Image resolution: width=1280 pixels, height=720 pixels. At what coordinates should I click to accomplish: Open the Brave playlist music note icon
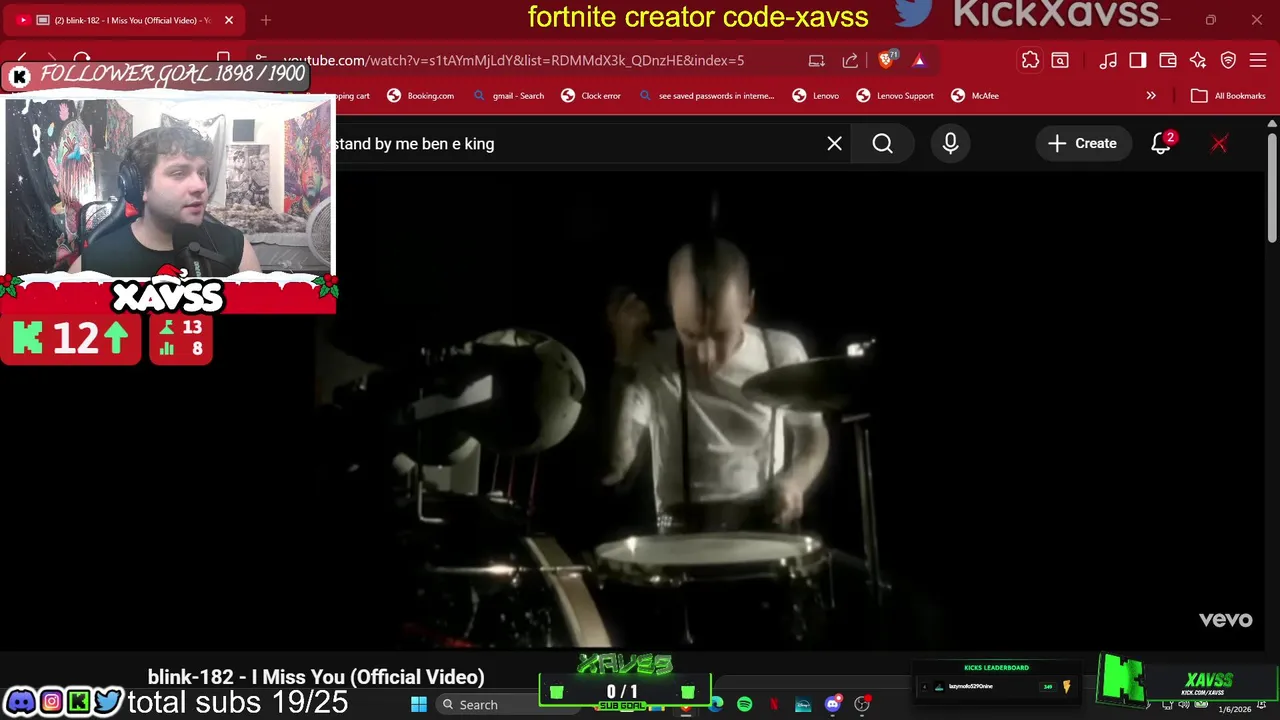tap(1108, 60)
